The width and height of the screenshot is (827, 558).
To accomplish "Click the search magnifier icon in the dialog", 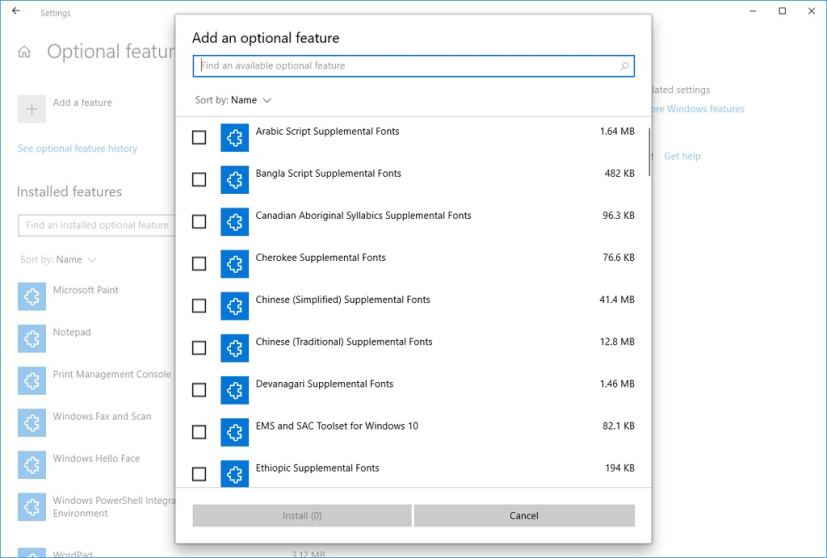I will pyautogui.click(x=624, y=66).
